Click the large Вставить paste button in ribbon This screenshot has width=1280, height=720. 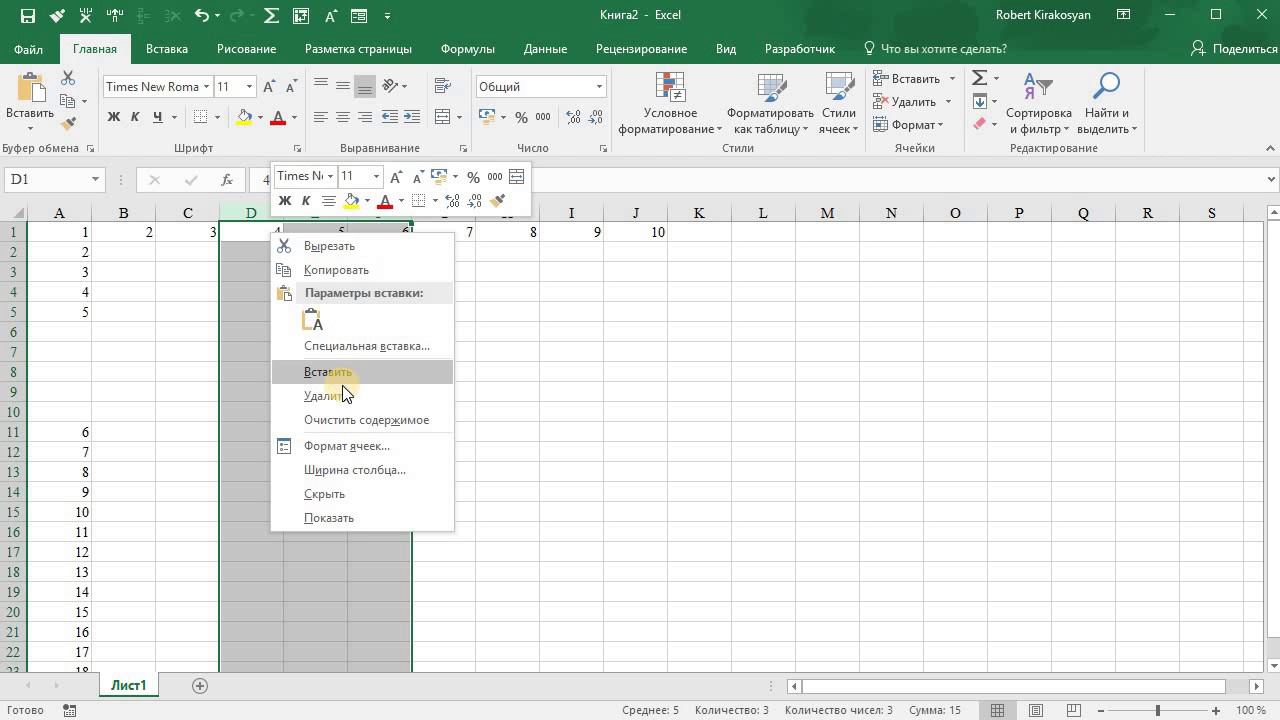[30, 103]
